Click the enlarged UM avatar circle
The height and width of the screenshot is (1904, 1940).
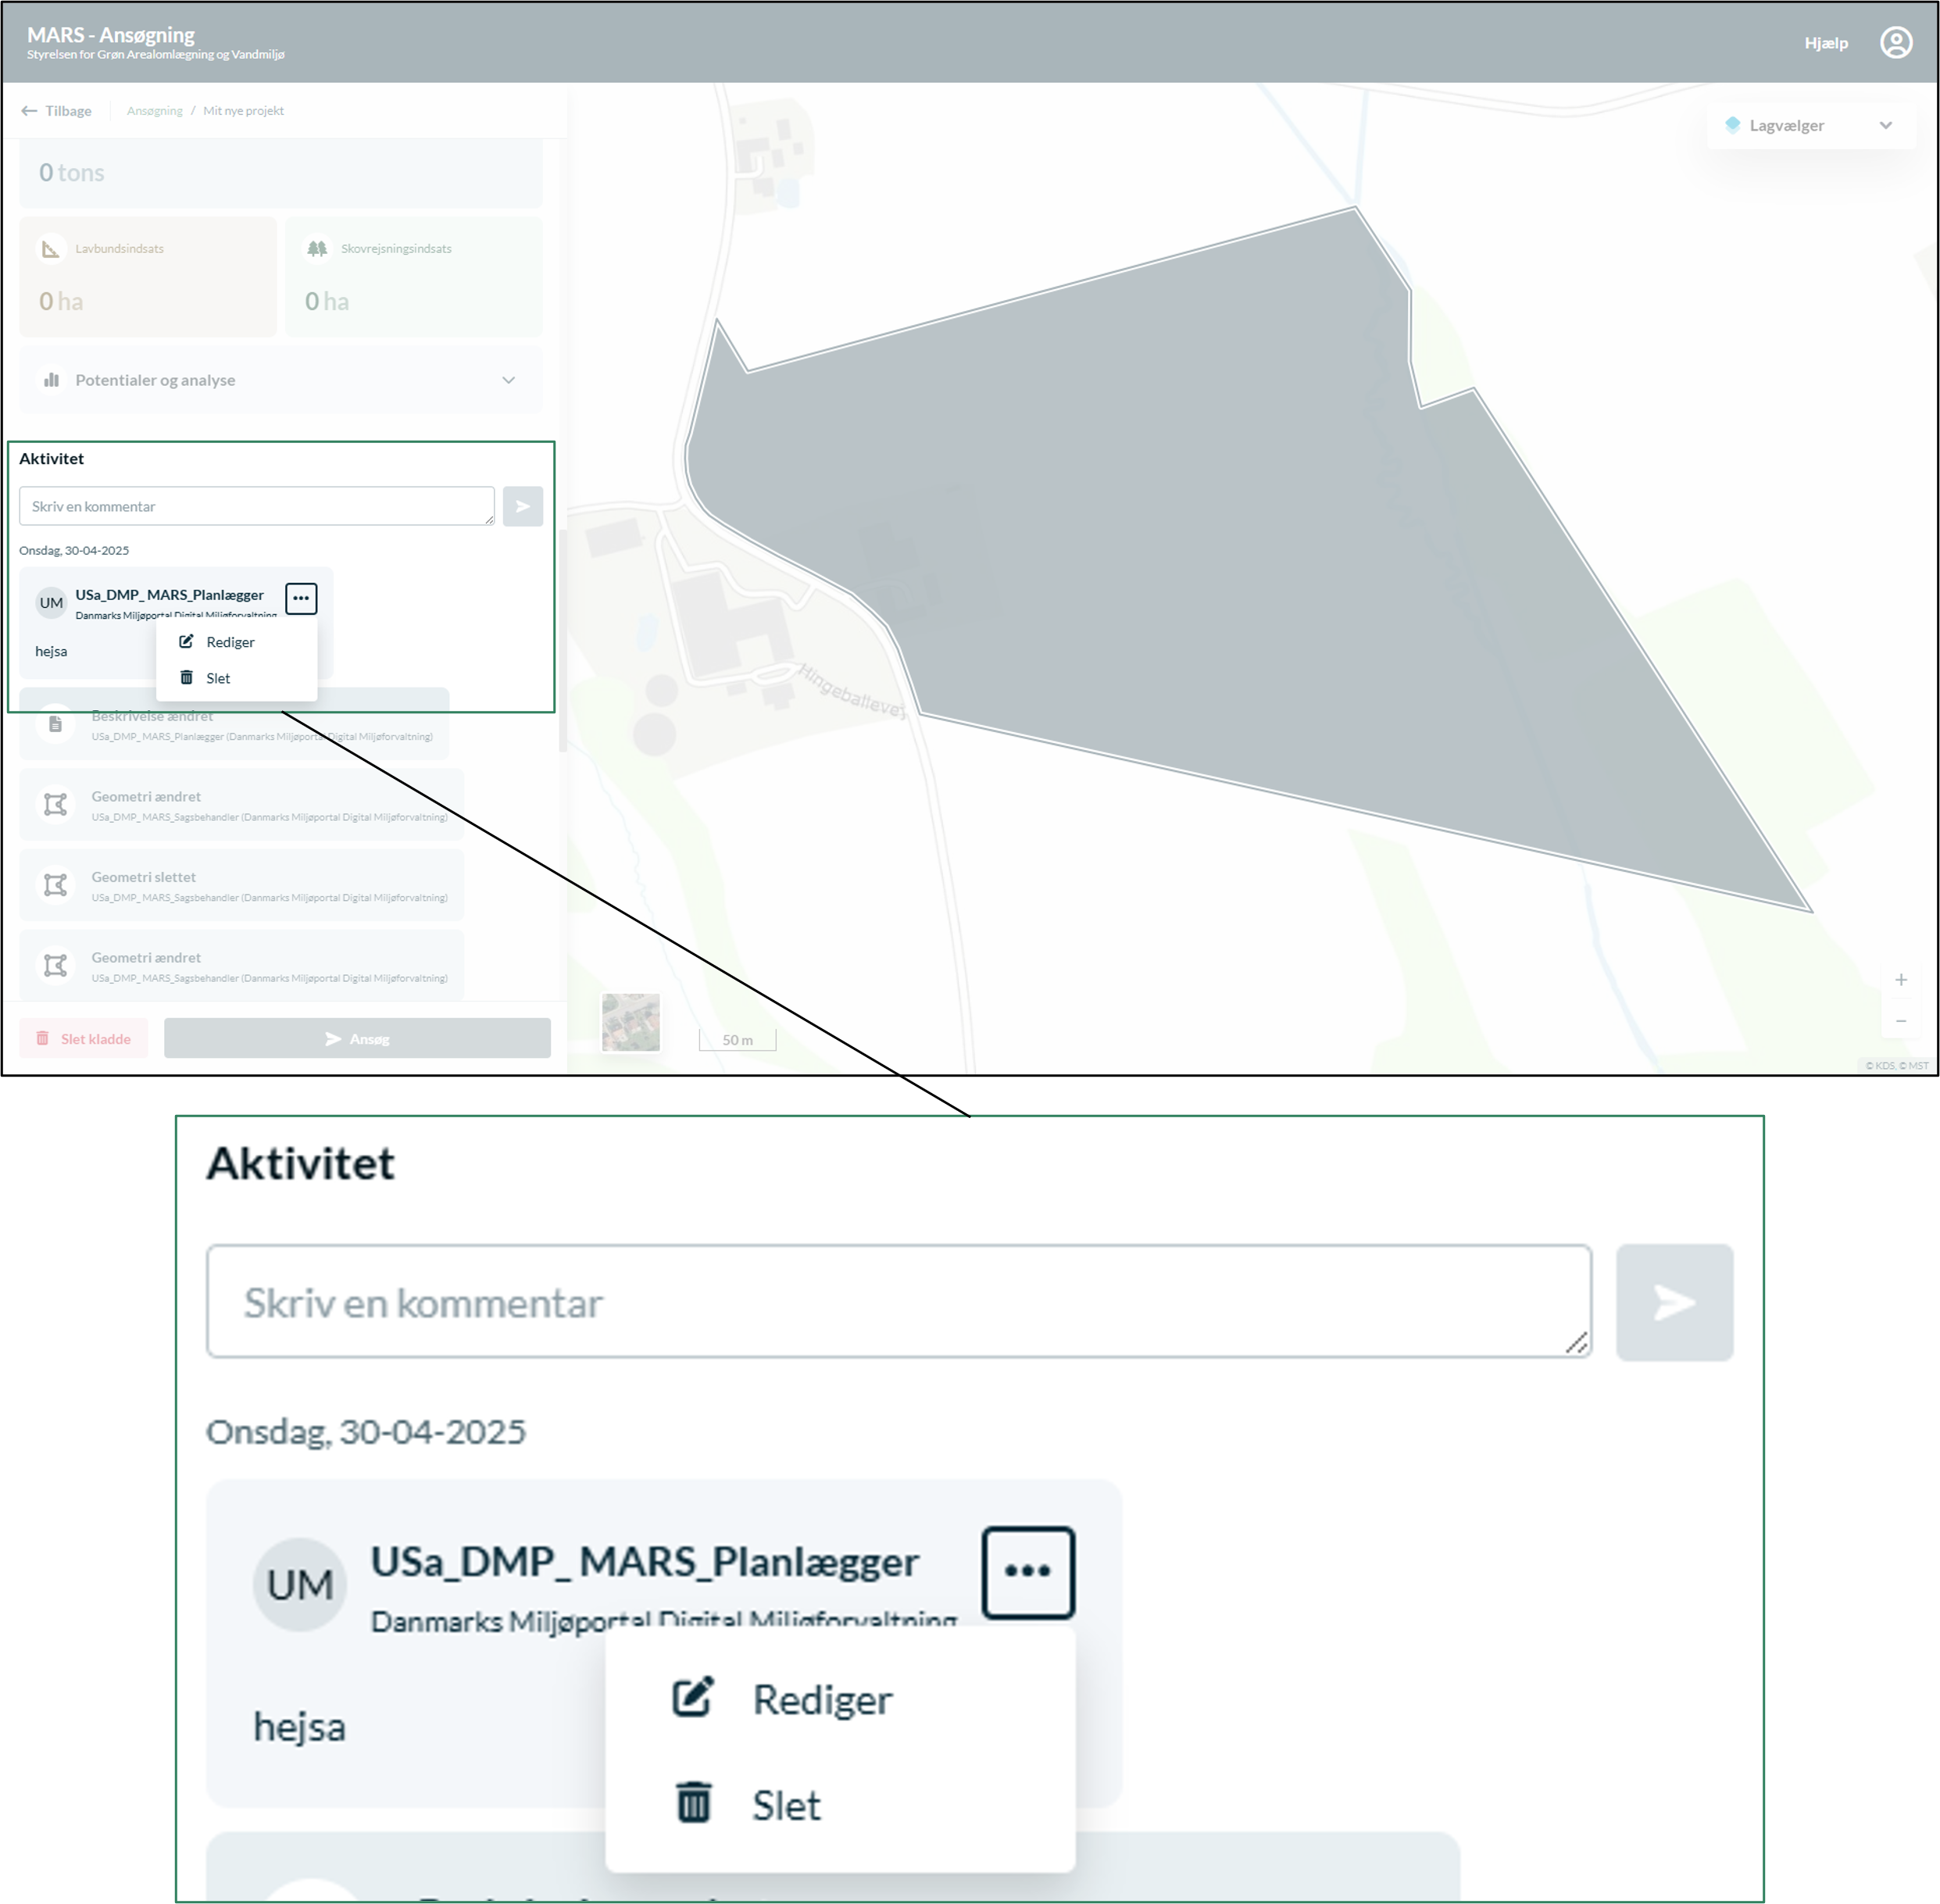300,1585
